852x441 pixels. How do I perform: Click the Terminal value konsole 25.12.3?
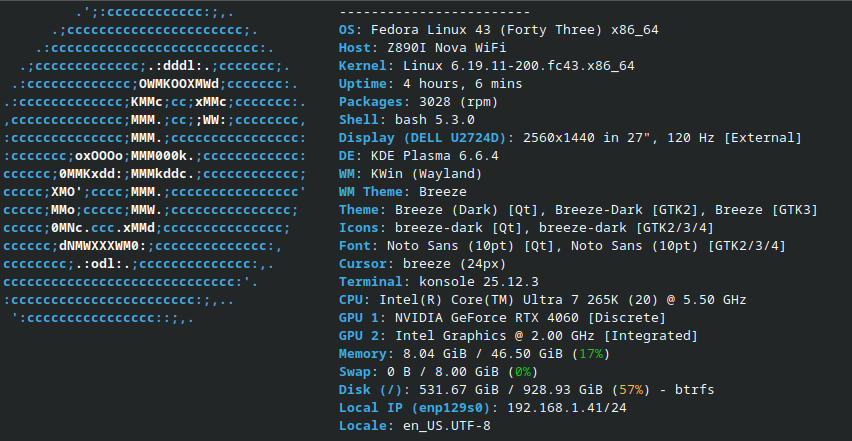click(x=479, y=281)
